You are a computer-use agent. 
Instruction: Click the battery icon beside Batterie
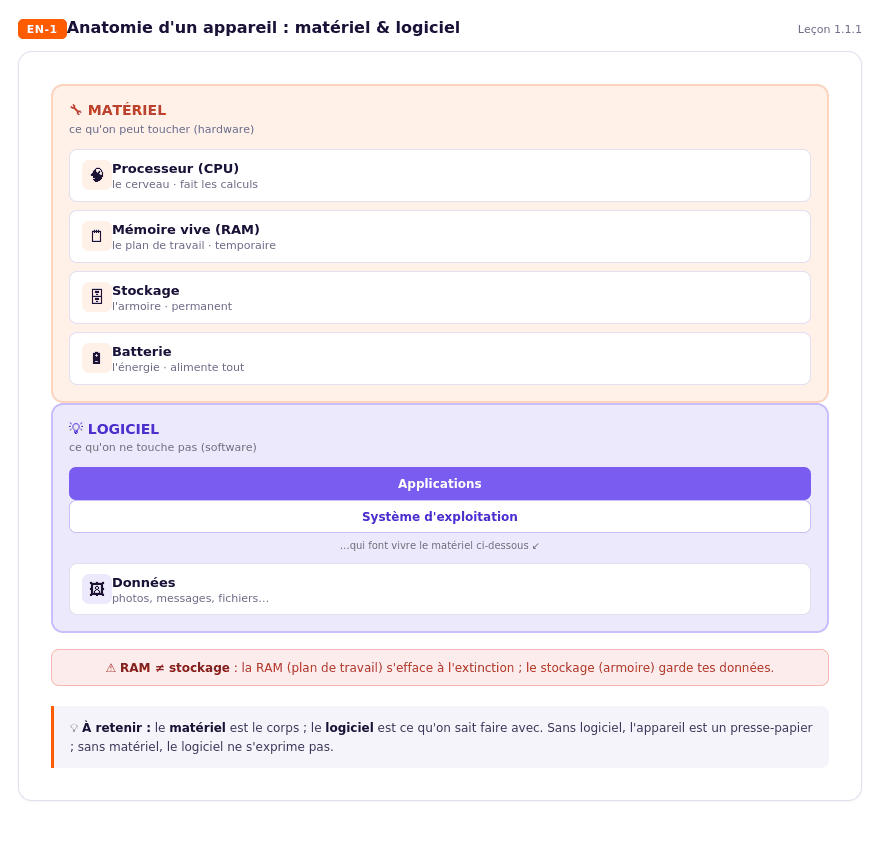click(x=97, y=358)
